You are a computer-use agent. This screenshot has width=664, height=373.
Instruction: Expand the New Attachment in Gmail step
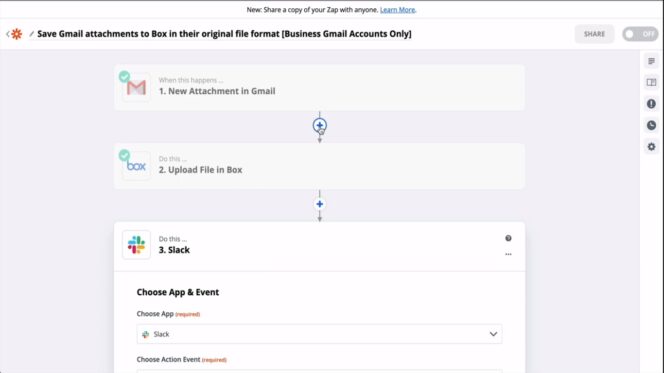point(319,88)
